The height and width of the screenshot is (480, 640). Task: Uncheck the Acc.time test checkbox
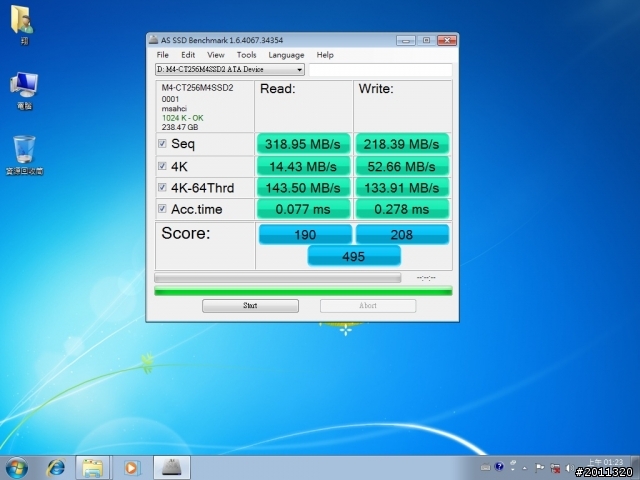[162, 209]
